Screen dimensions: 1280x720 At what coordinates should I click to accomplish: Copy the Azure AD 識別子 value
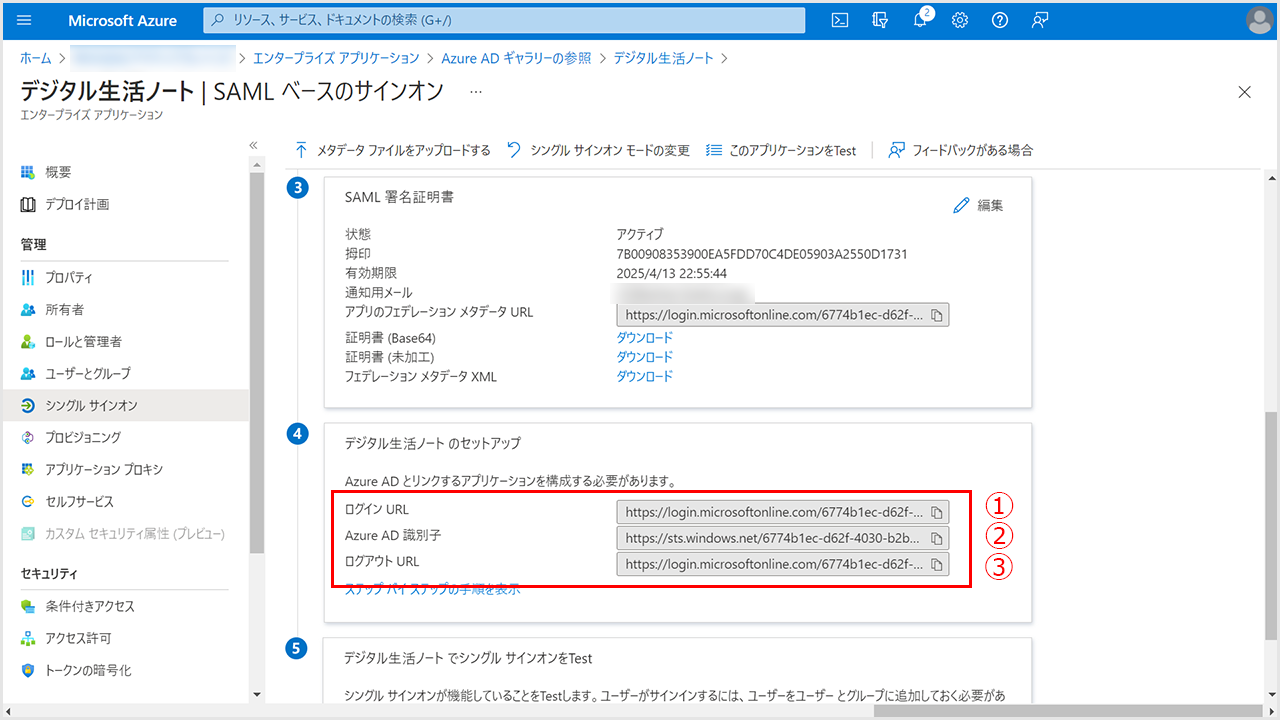937,539
